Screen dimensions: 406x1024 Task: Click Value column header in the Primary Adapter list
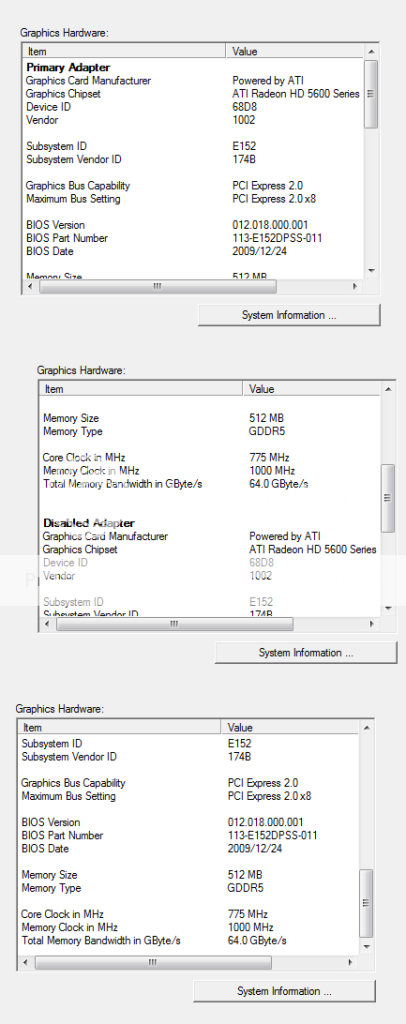click(x=295, y=51)
